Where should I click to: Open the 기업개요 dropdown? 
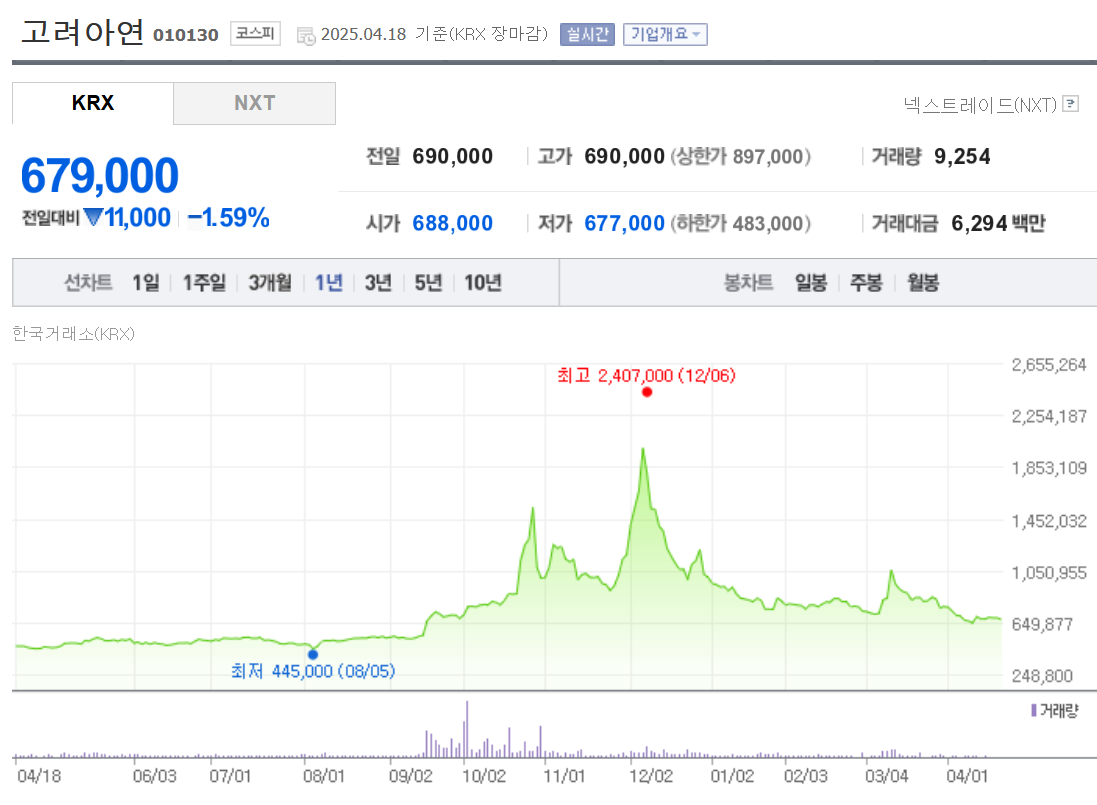(665, 34)
